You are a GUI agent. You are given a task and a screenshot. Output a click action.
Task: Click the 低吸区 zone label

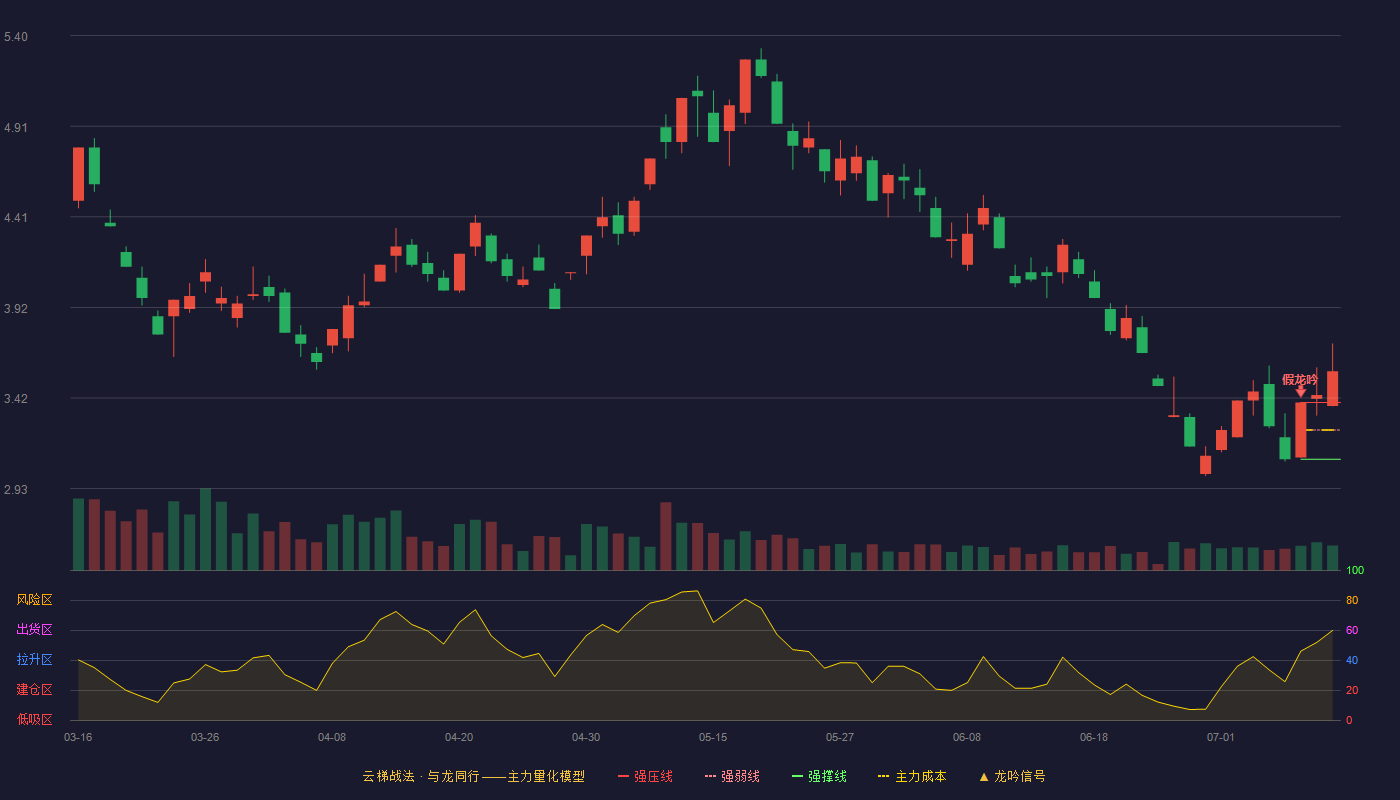34,720
